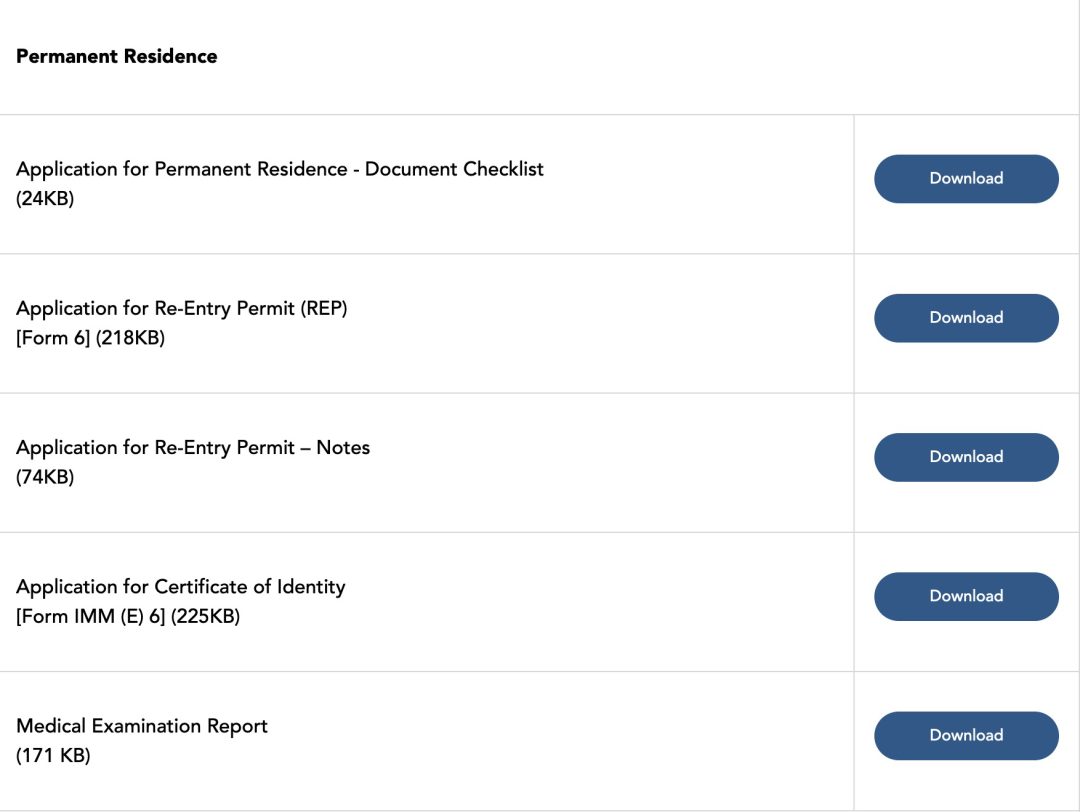Click the word 'Notes' in Re-Entry Permit row

click(x=343, y=447)
